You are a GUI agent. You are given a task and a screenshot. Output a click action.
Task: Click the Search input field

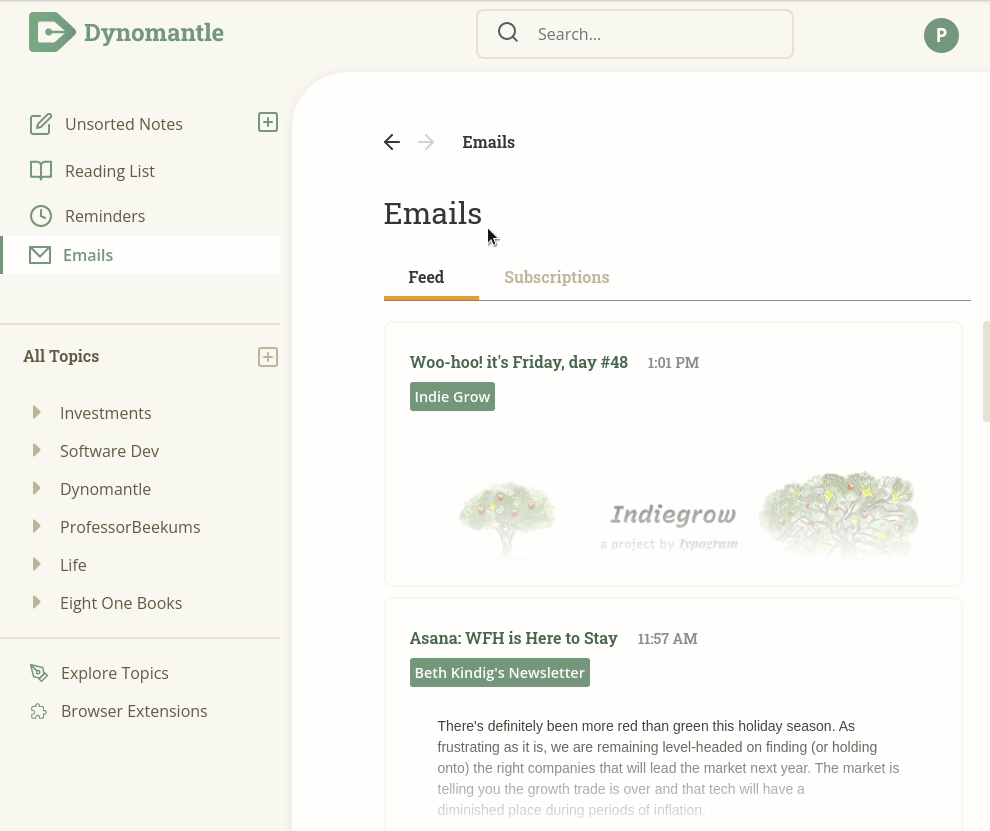tap(635, 34)
